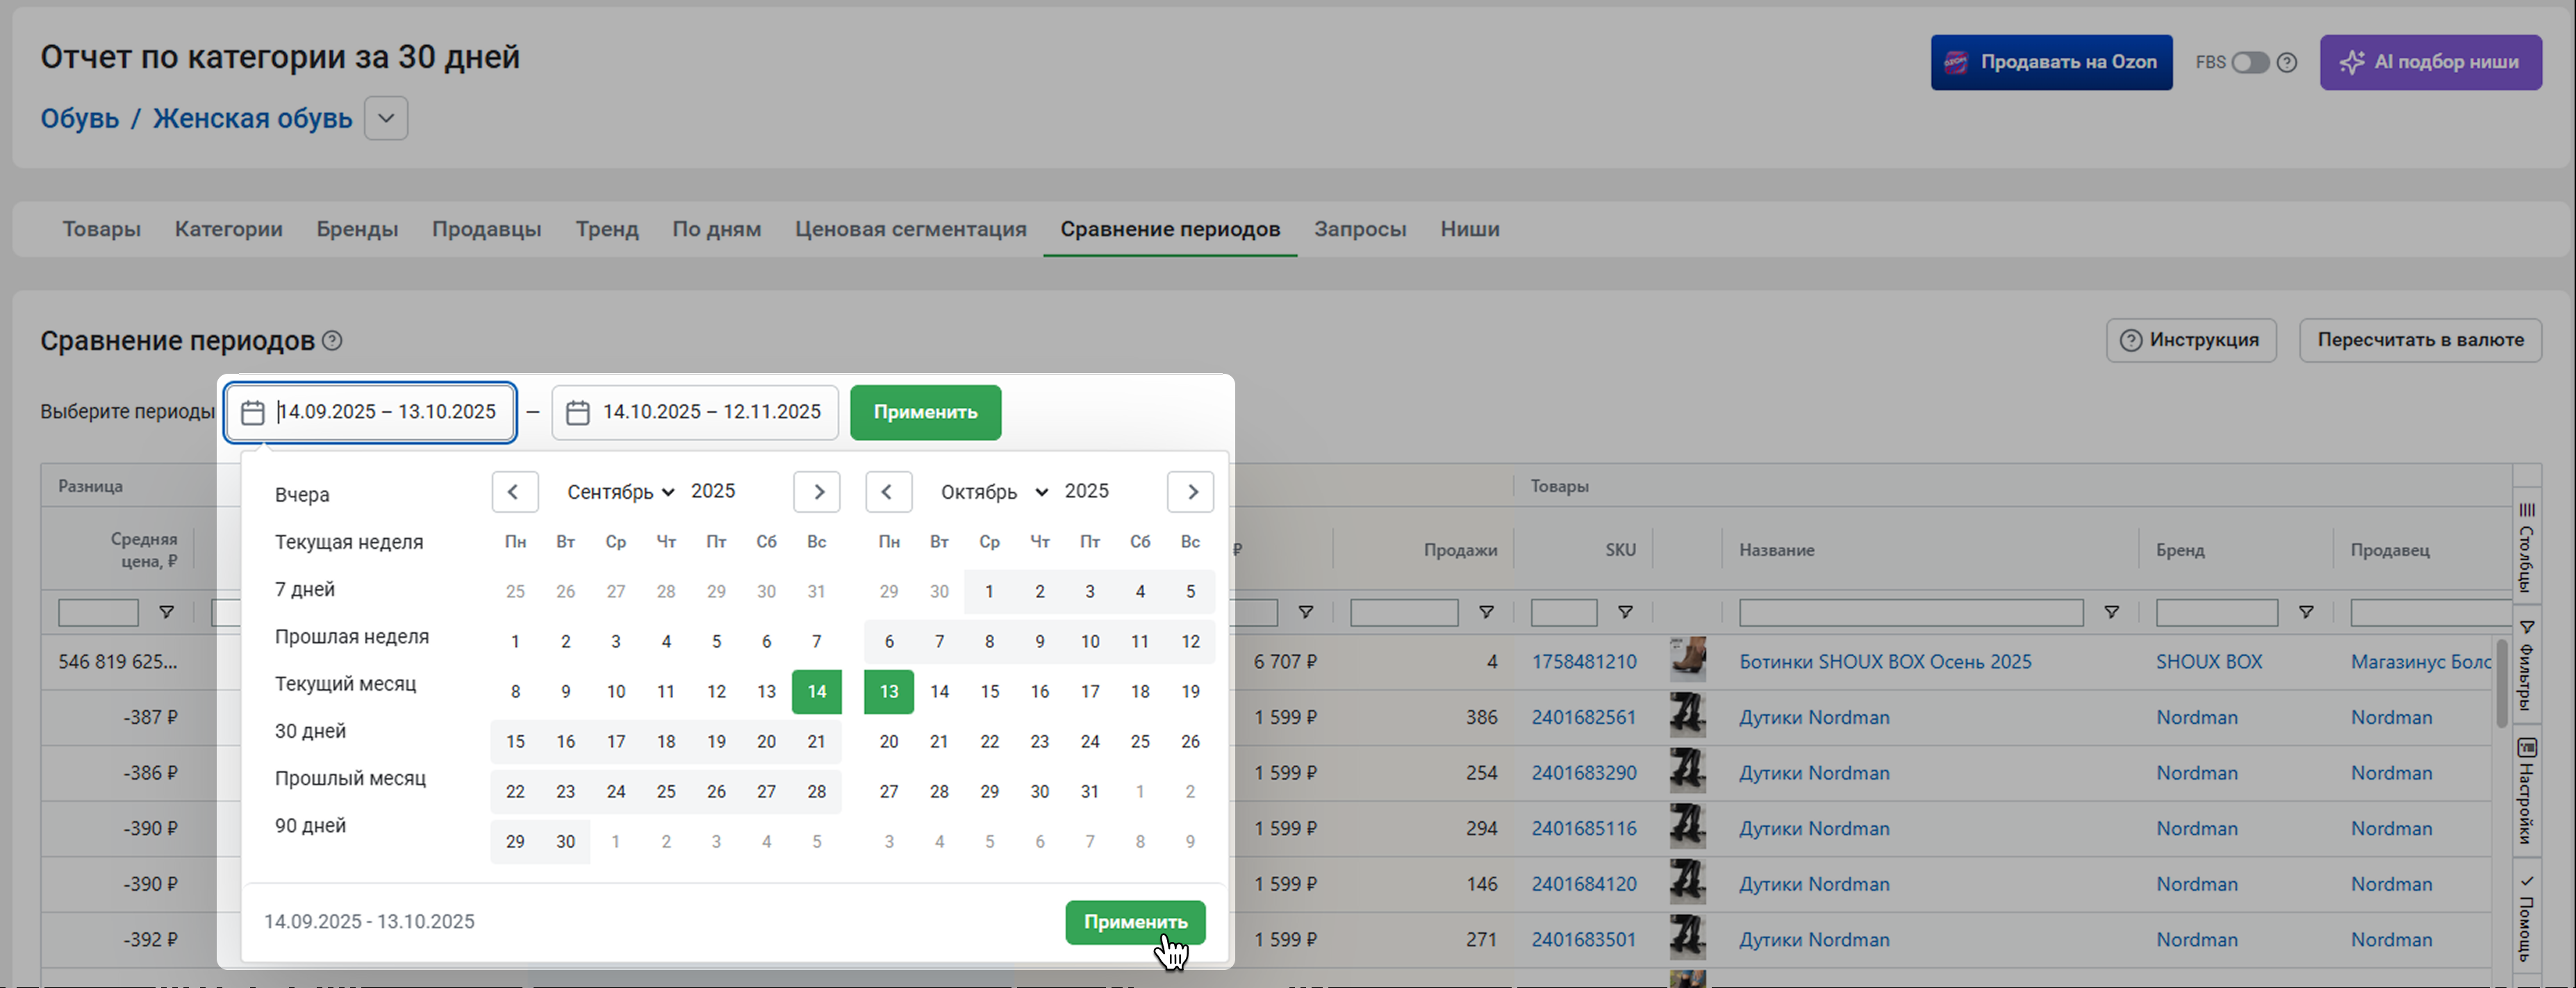Go to next month in October calendar
Screen dimensions: 2576x988
click(1190, 491)
